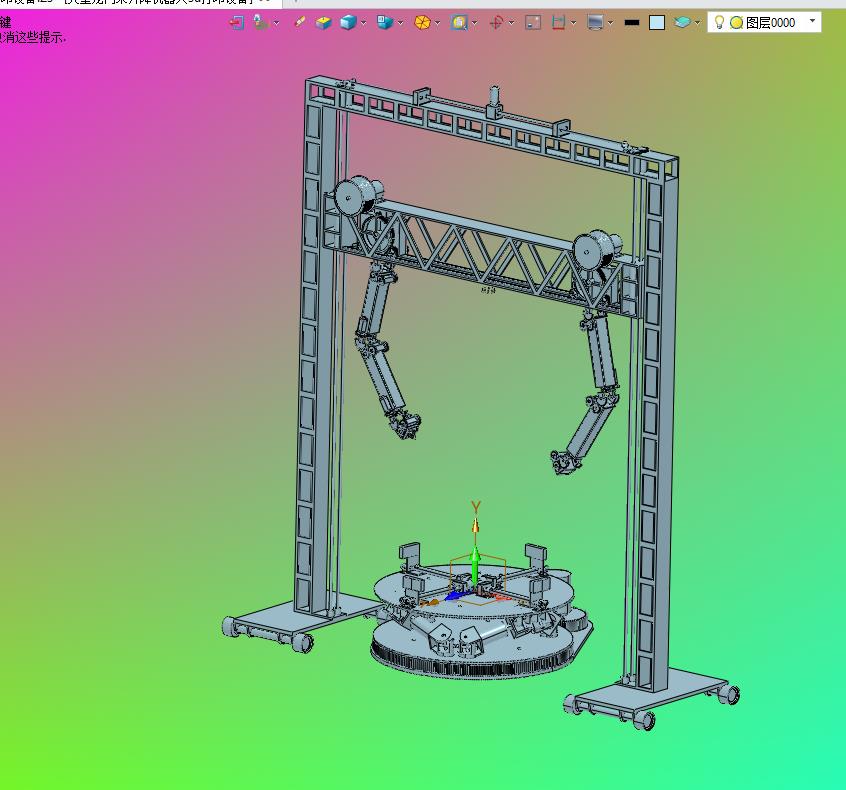Click the black line width button
846x790 pixels.
631,22
